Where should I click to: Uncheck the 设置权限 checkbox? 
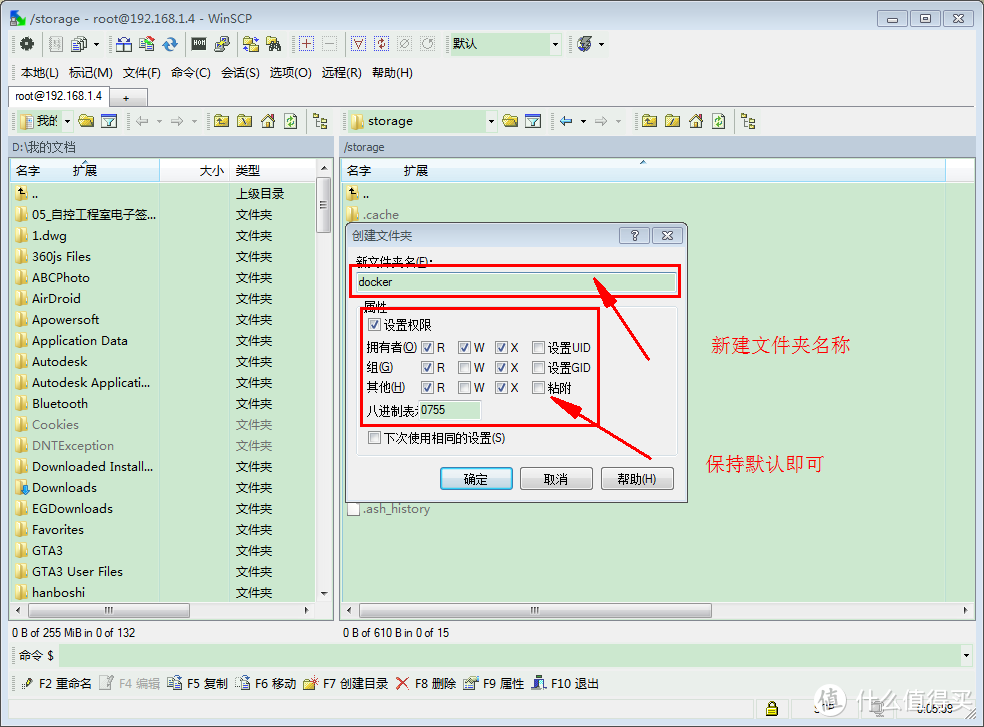[x=375, y=325]
